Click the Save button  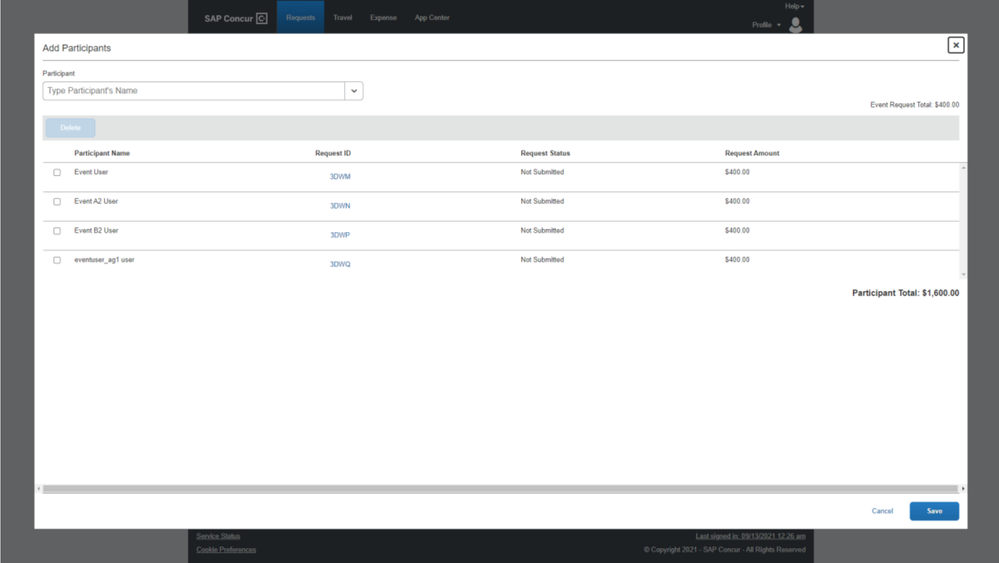pyautogui.click(x=934, y=511)
